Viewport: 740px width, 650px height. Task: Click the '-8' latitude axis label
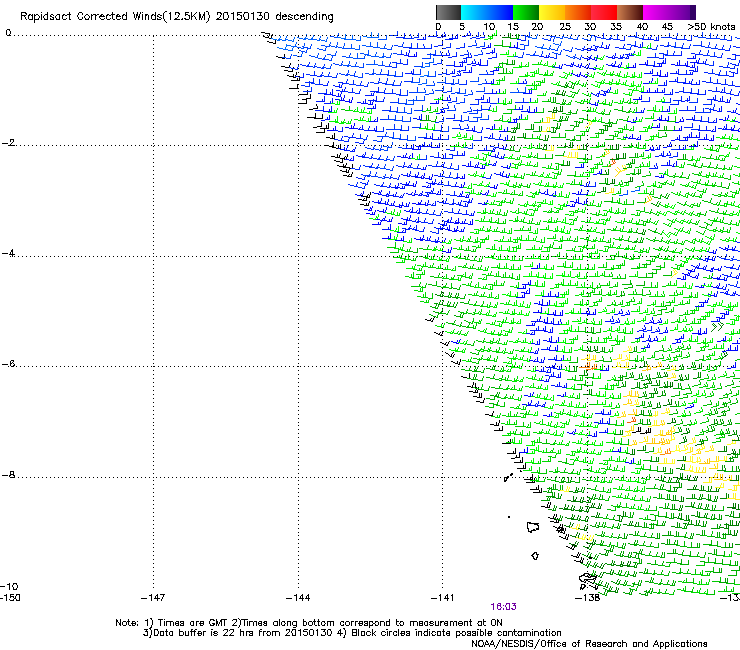pyautogui.click(x=8, y=475)
